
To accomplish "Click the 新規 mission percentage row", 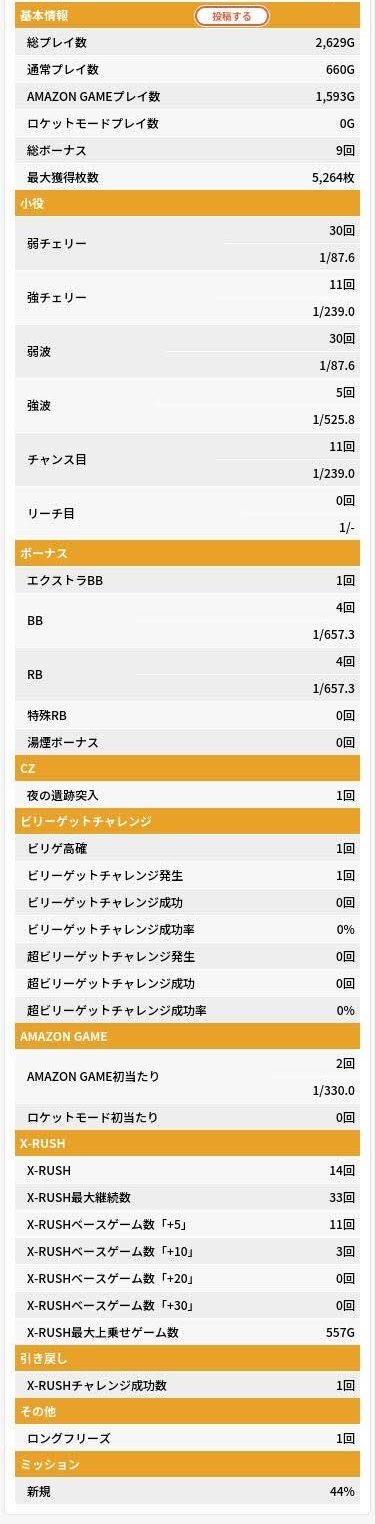I will click(187, 1491).
